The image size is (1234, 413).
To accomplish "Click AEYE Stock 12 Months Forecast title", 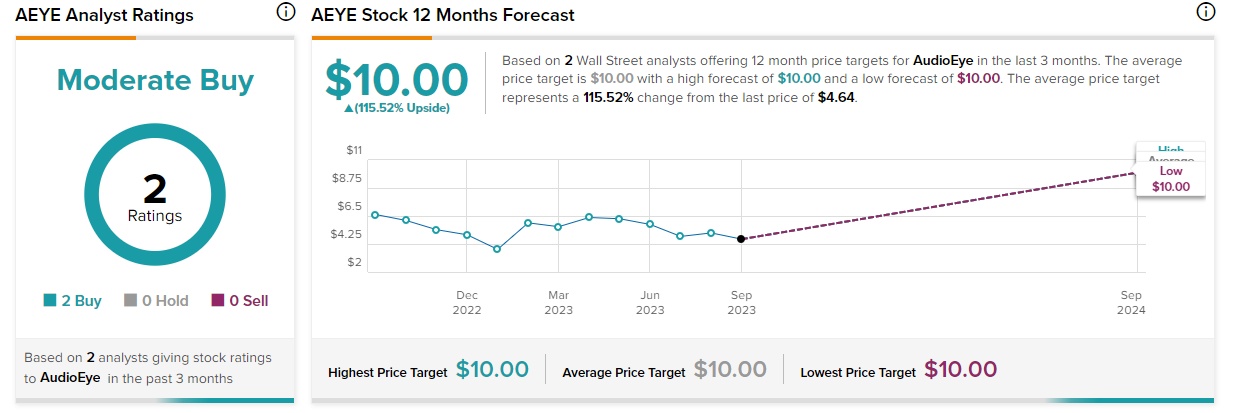I will click(x=443, y=15).
